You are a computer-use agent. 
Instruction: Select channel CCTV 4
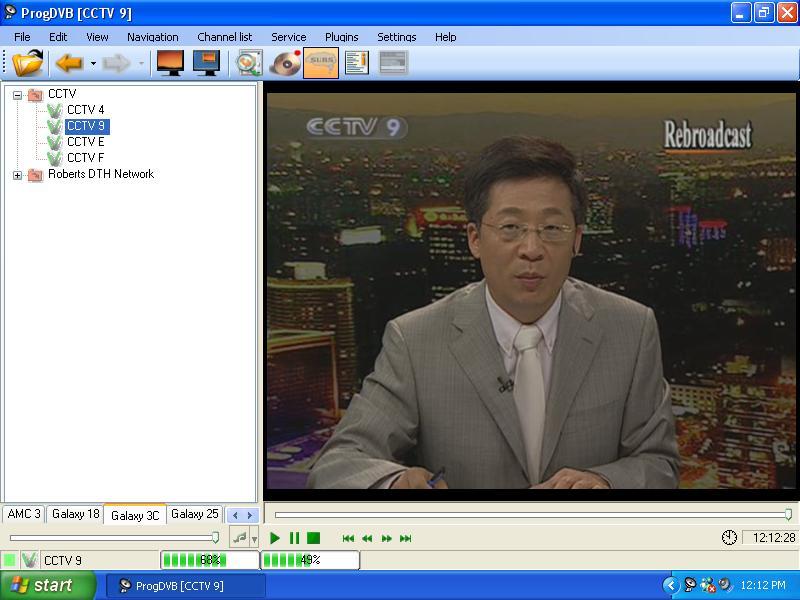(85, 110)
